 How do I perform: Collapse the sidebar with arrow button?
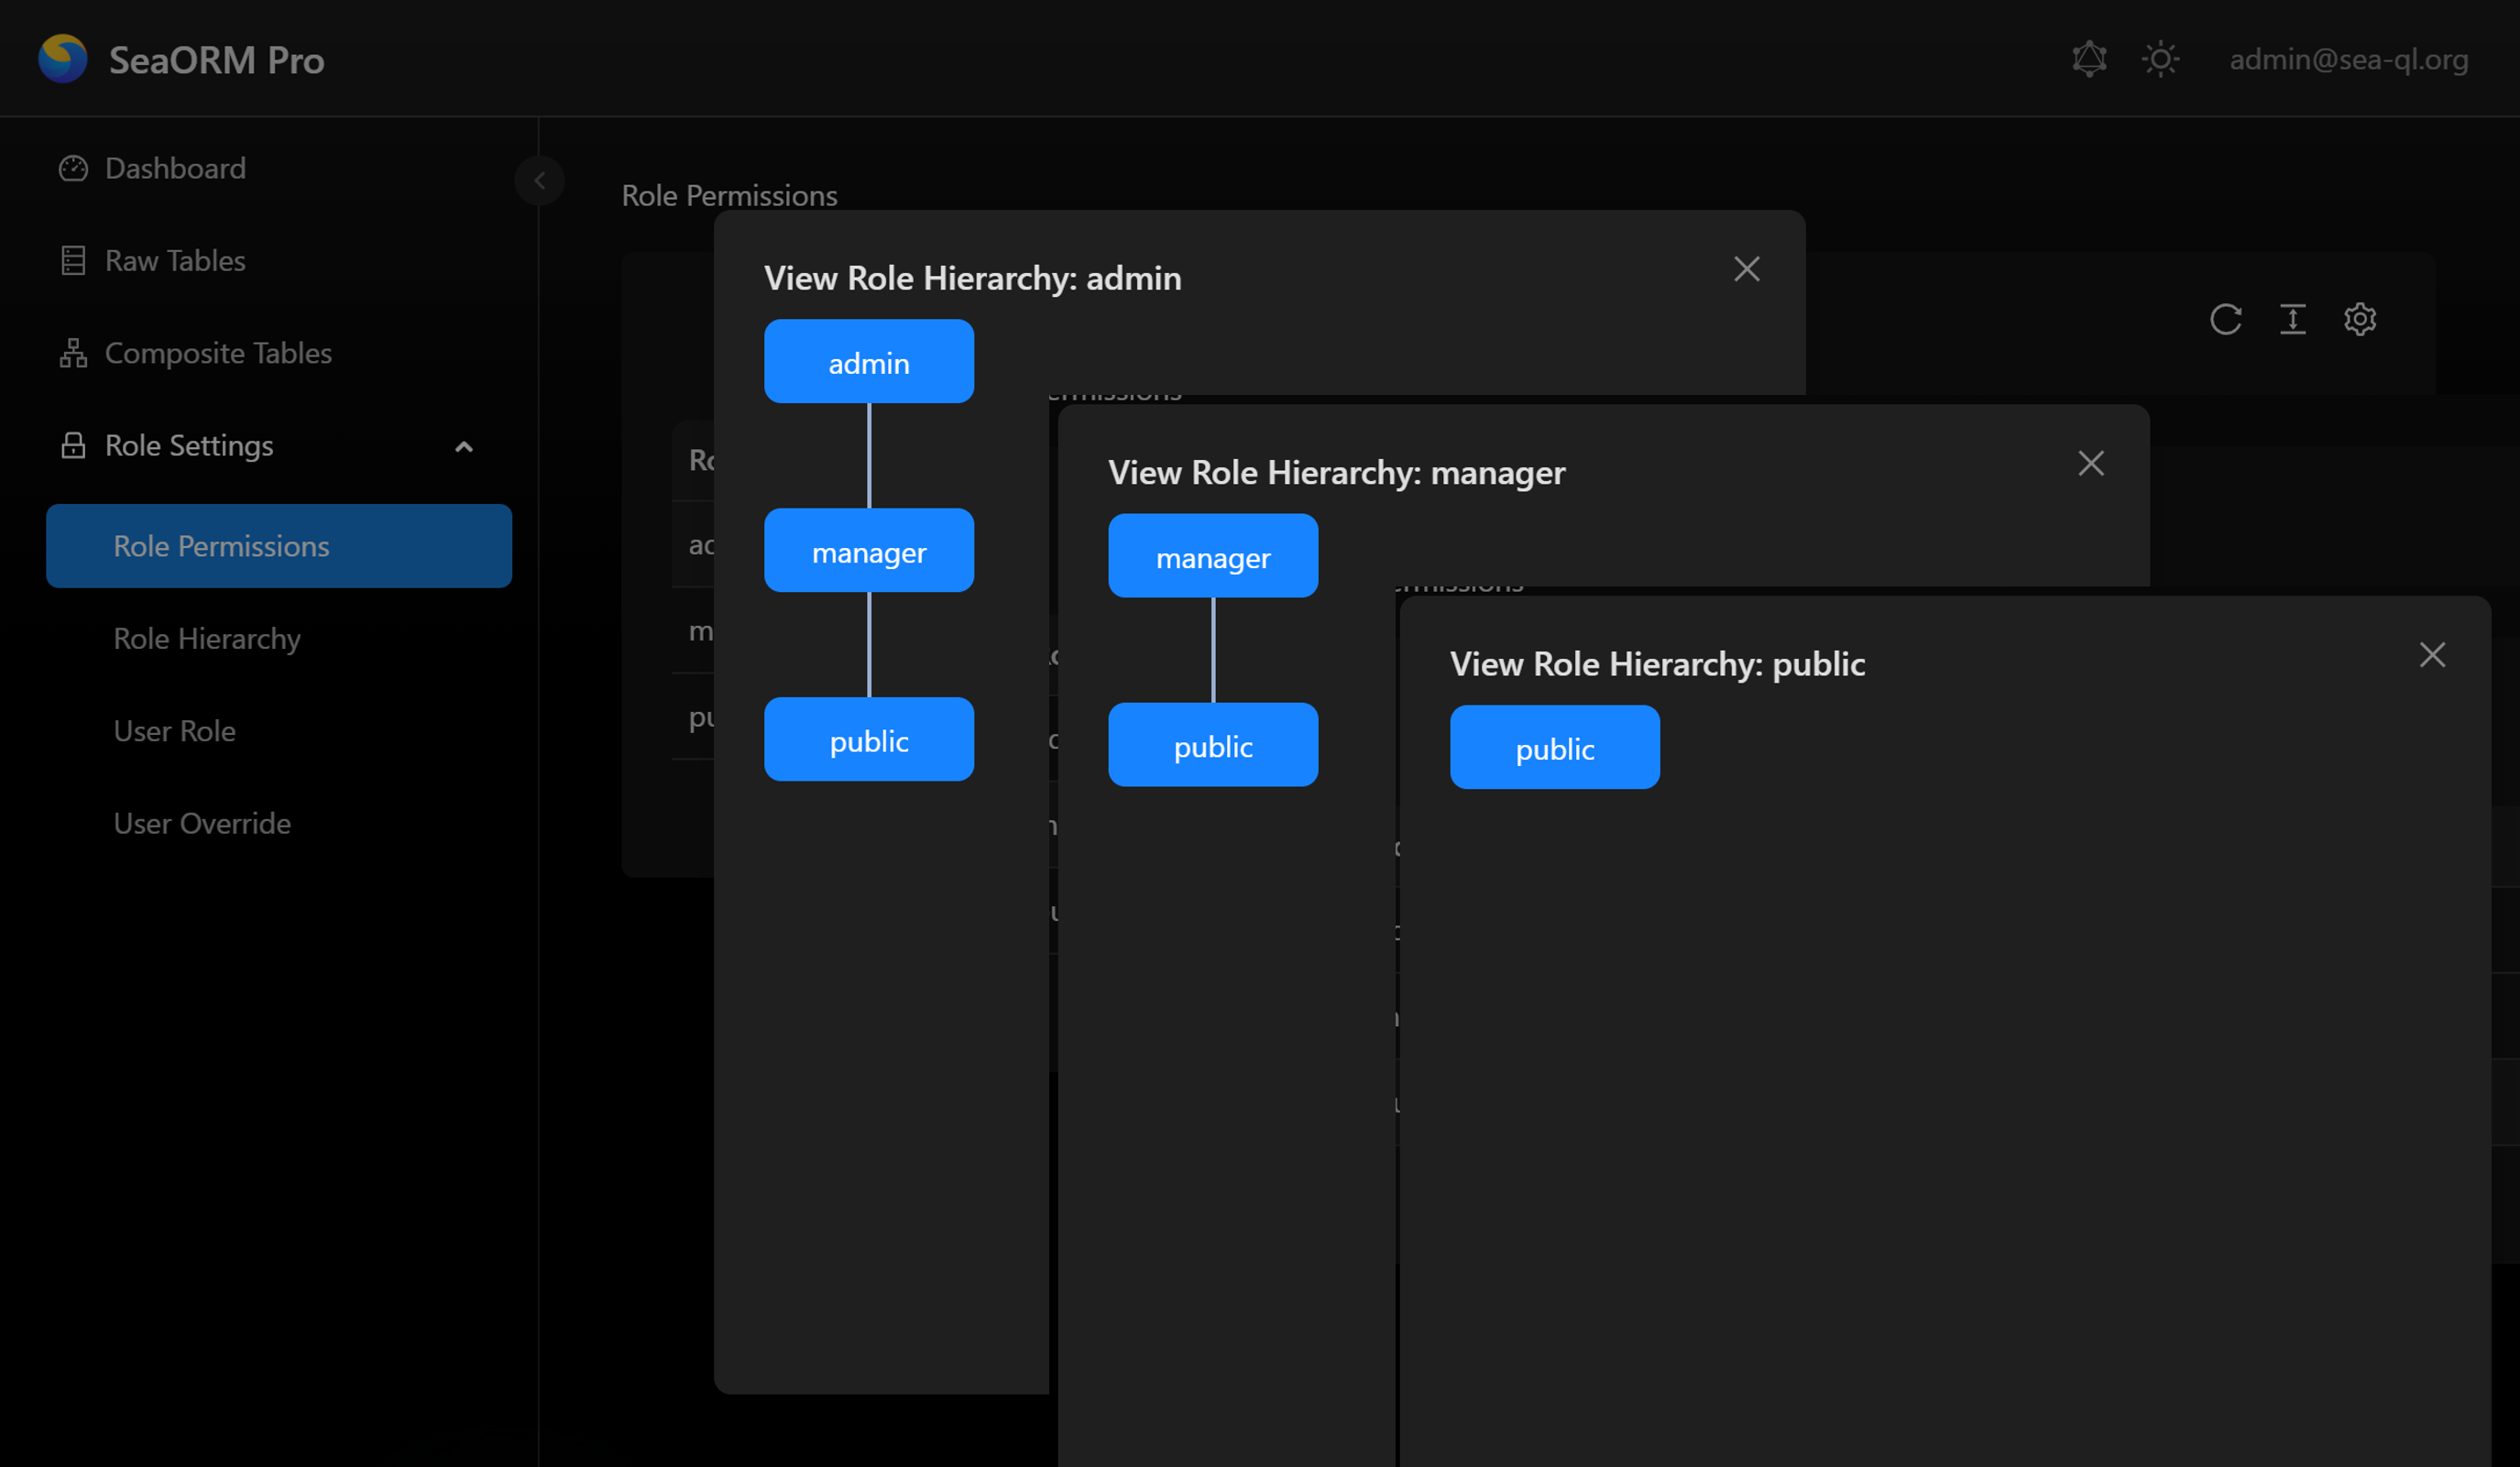pyautogui.click(x=540, y=181)
